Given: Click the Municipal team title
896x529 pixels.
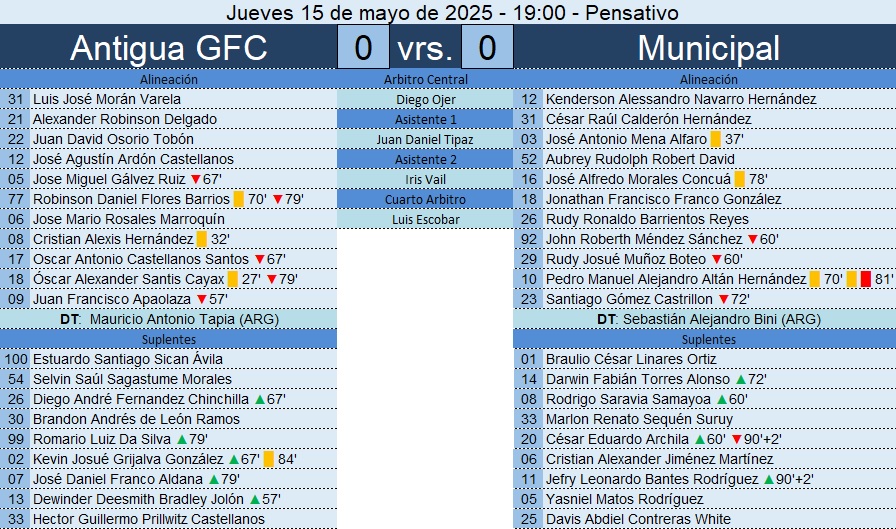Looking at the screenshot, I should click(708, 48).
